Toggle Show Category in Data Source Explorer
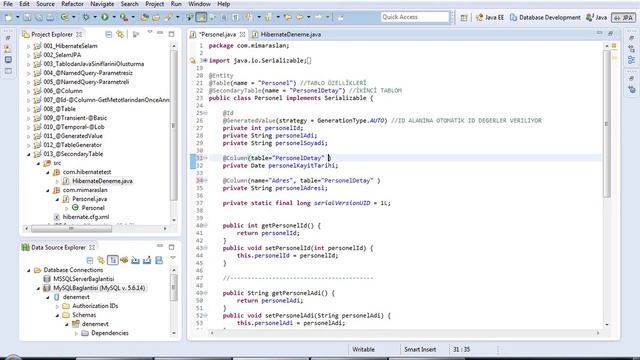This screenshot has width=640, height=360. 113,260
